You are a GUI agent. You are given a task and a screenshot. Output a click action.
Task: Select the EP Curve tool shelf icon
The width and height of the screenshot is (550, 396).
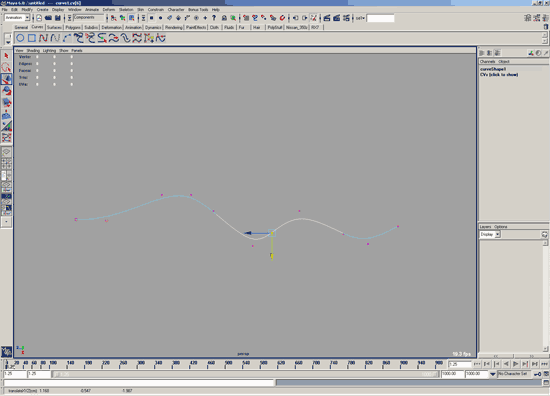[x=55, y=38]
